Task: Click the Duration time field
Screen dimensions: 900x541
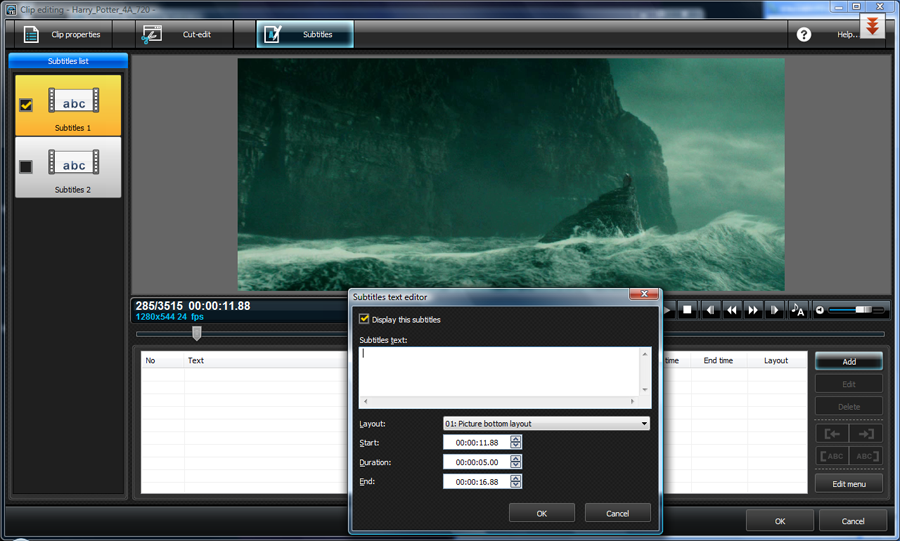Action: point(476,462)
